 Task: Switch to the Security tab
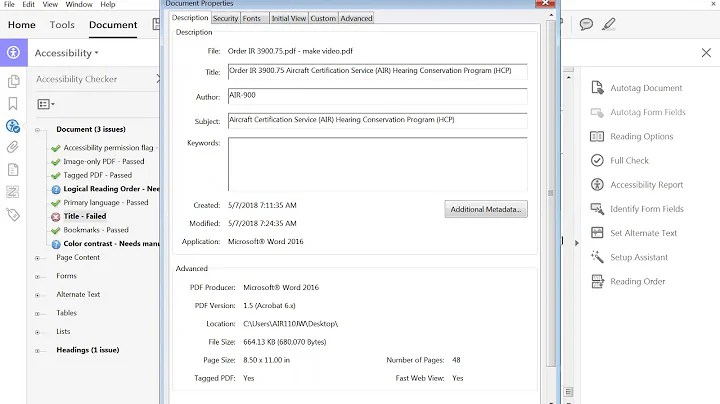(225, 18)
